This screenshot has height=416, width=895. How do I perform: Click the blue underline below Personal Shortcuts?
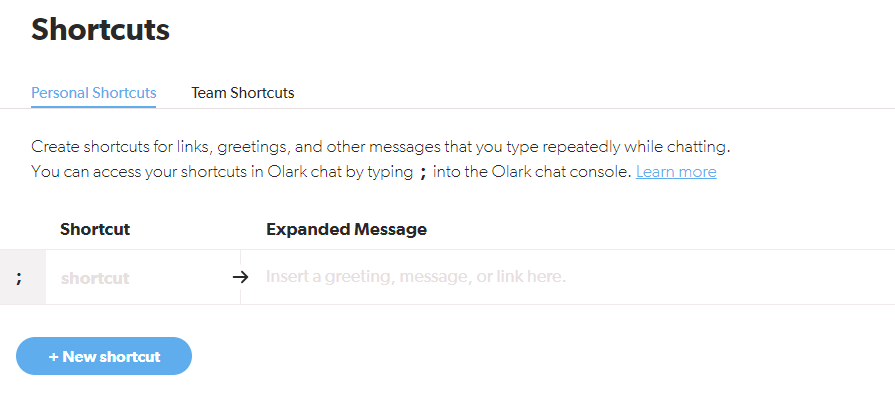click(x=93, y=106)
